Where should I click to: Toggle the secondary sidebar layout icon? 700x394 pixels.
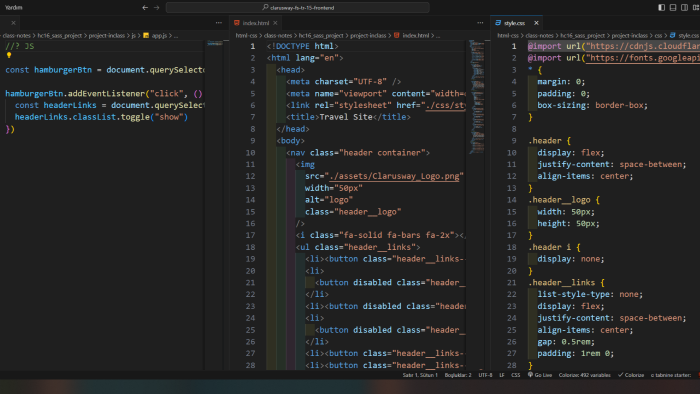point(684,8)
